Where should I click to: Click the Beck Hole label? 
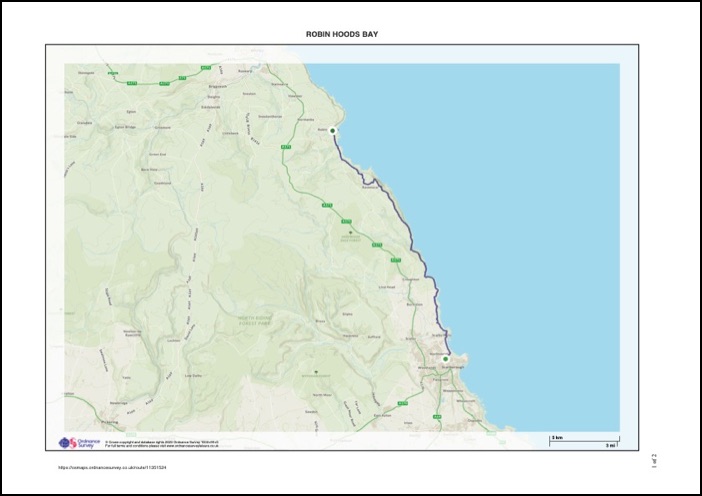point(149,170)
